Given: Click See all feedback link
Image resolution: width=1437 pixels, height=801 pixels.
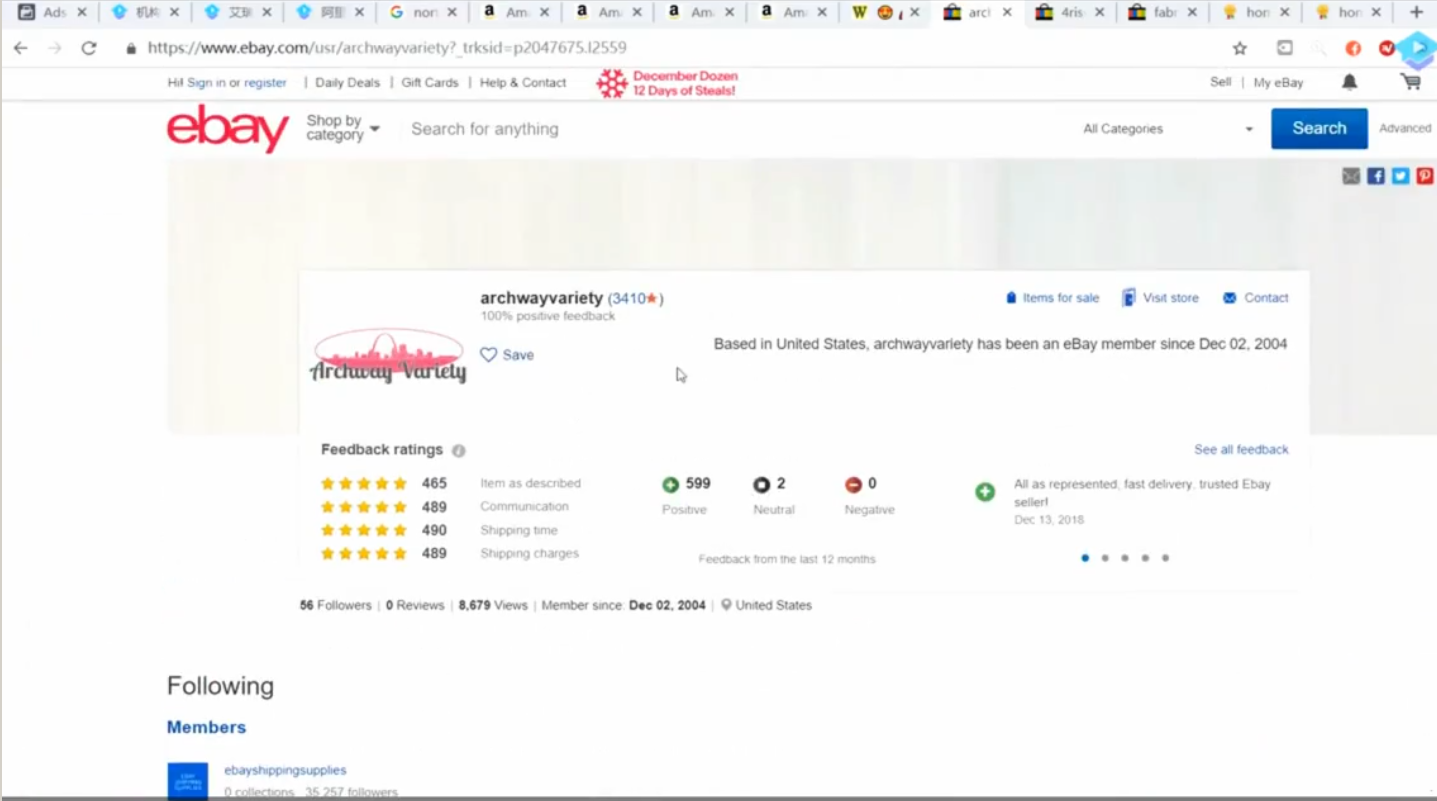Looking at the screenshot, I should pyautogui.click(x=1241, y=450).
